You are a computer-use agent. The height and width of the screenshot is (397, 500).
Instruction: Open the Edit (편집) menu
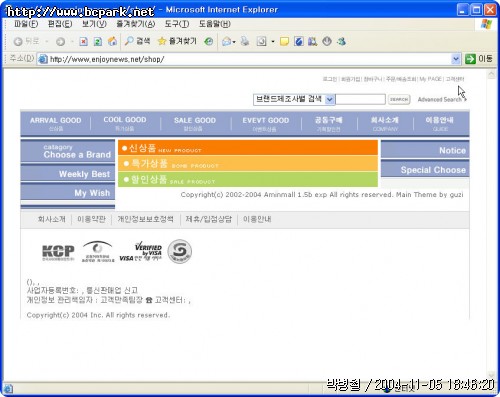60,24
